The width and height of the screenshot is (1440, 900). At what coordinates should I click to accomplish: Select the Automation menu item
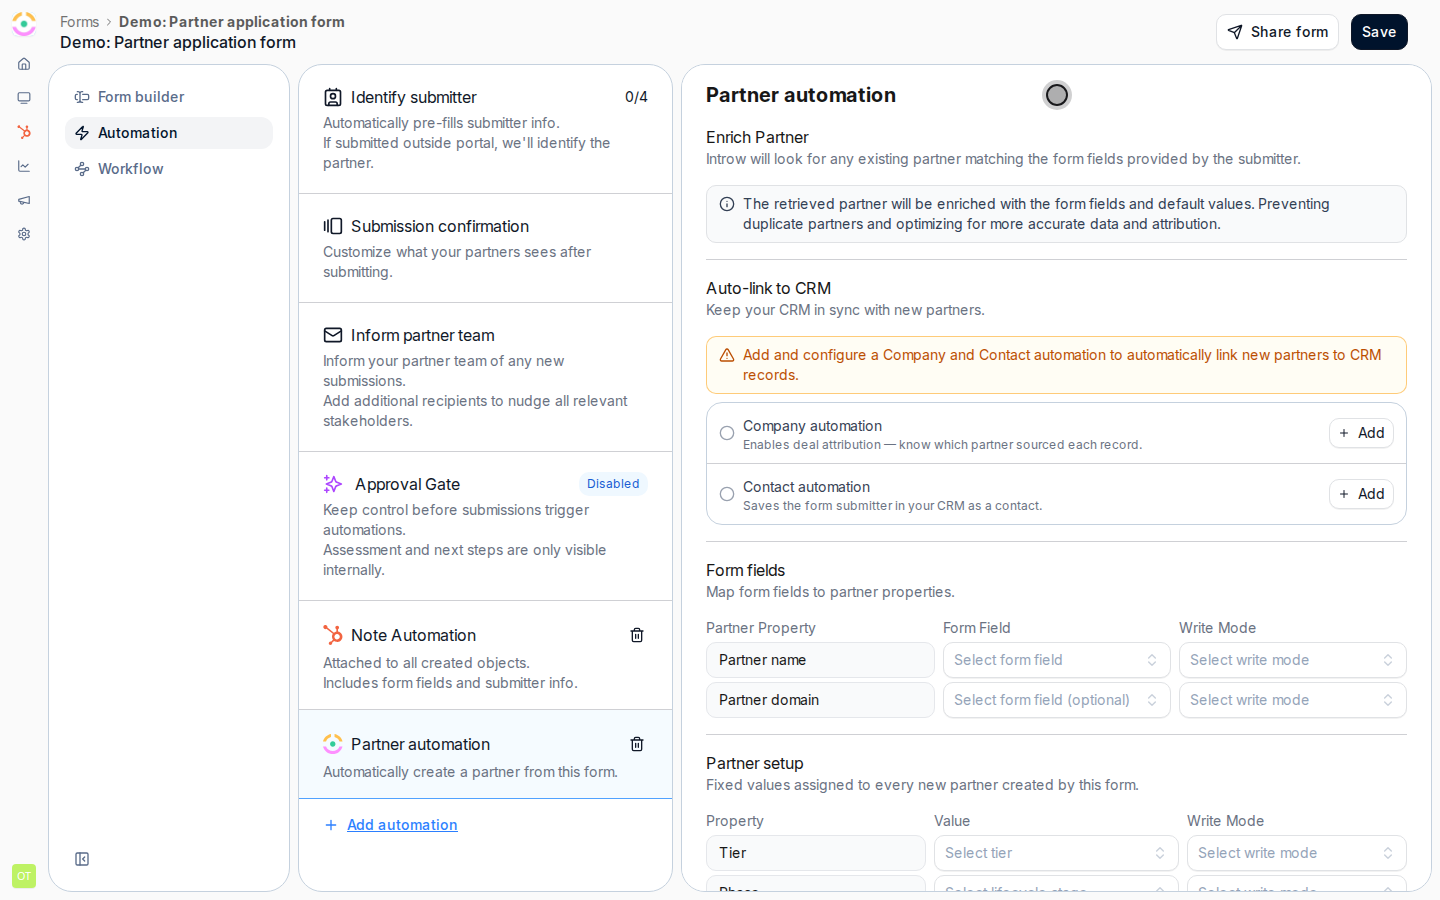[x=169, y=133]
